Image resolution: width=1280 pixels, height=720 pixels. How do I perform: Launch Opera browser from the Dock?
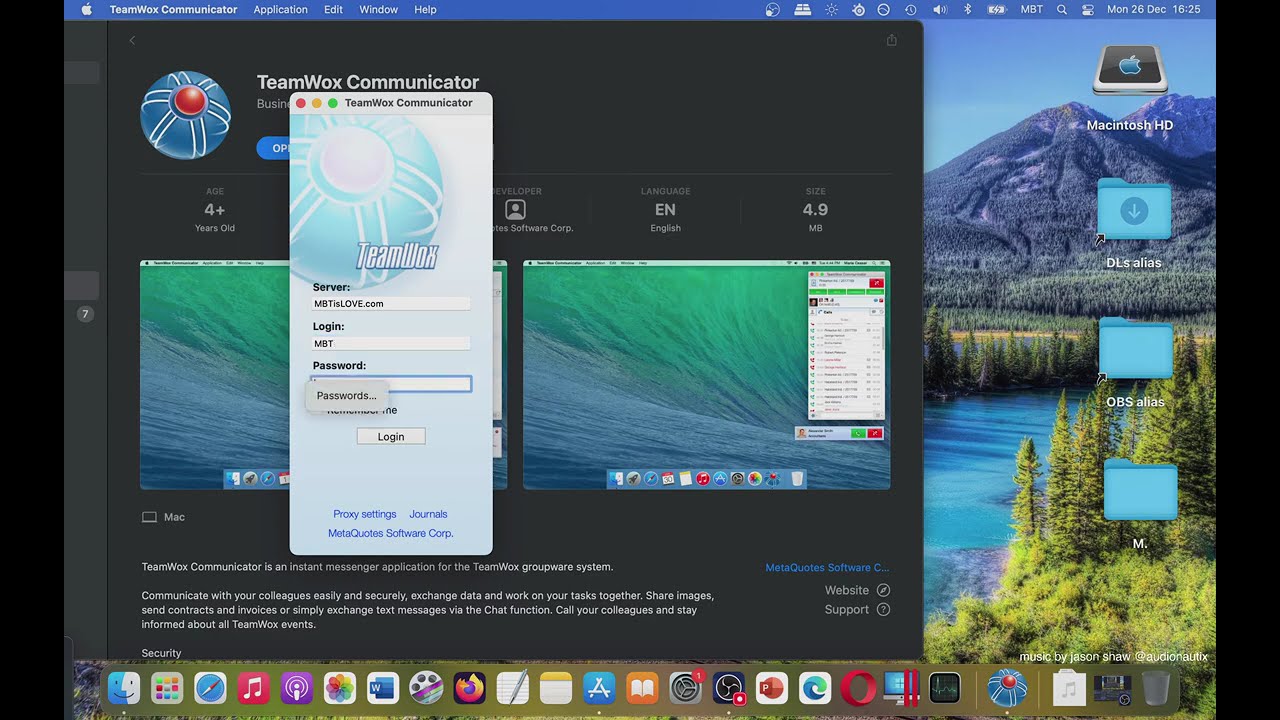pos(858,688)
